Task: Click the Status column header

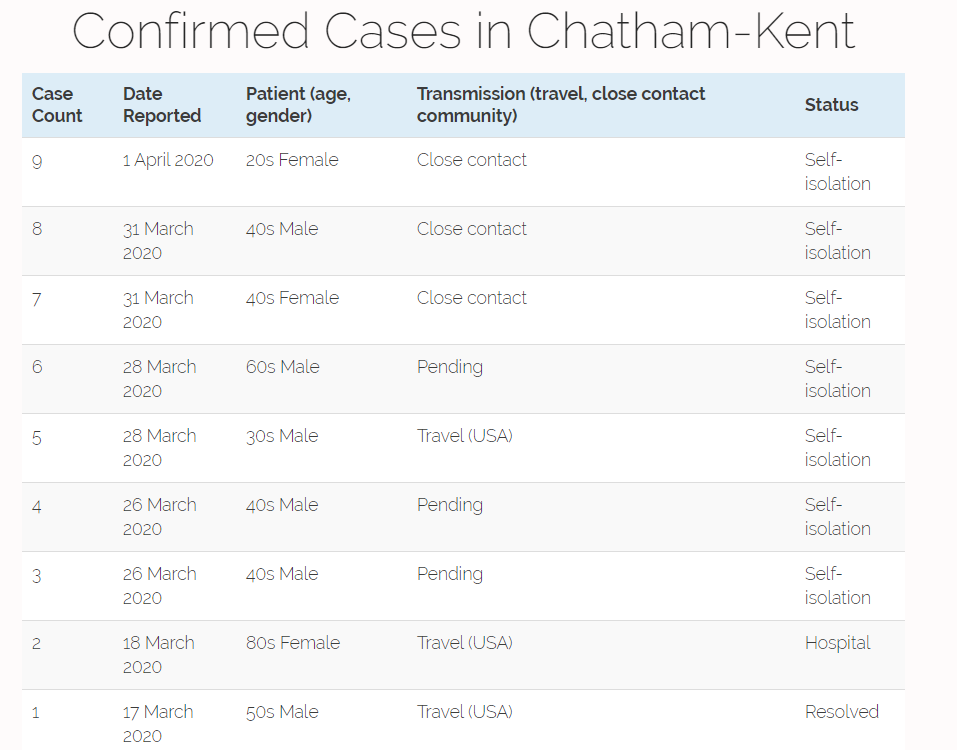Action: click(x=831, y=105)
